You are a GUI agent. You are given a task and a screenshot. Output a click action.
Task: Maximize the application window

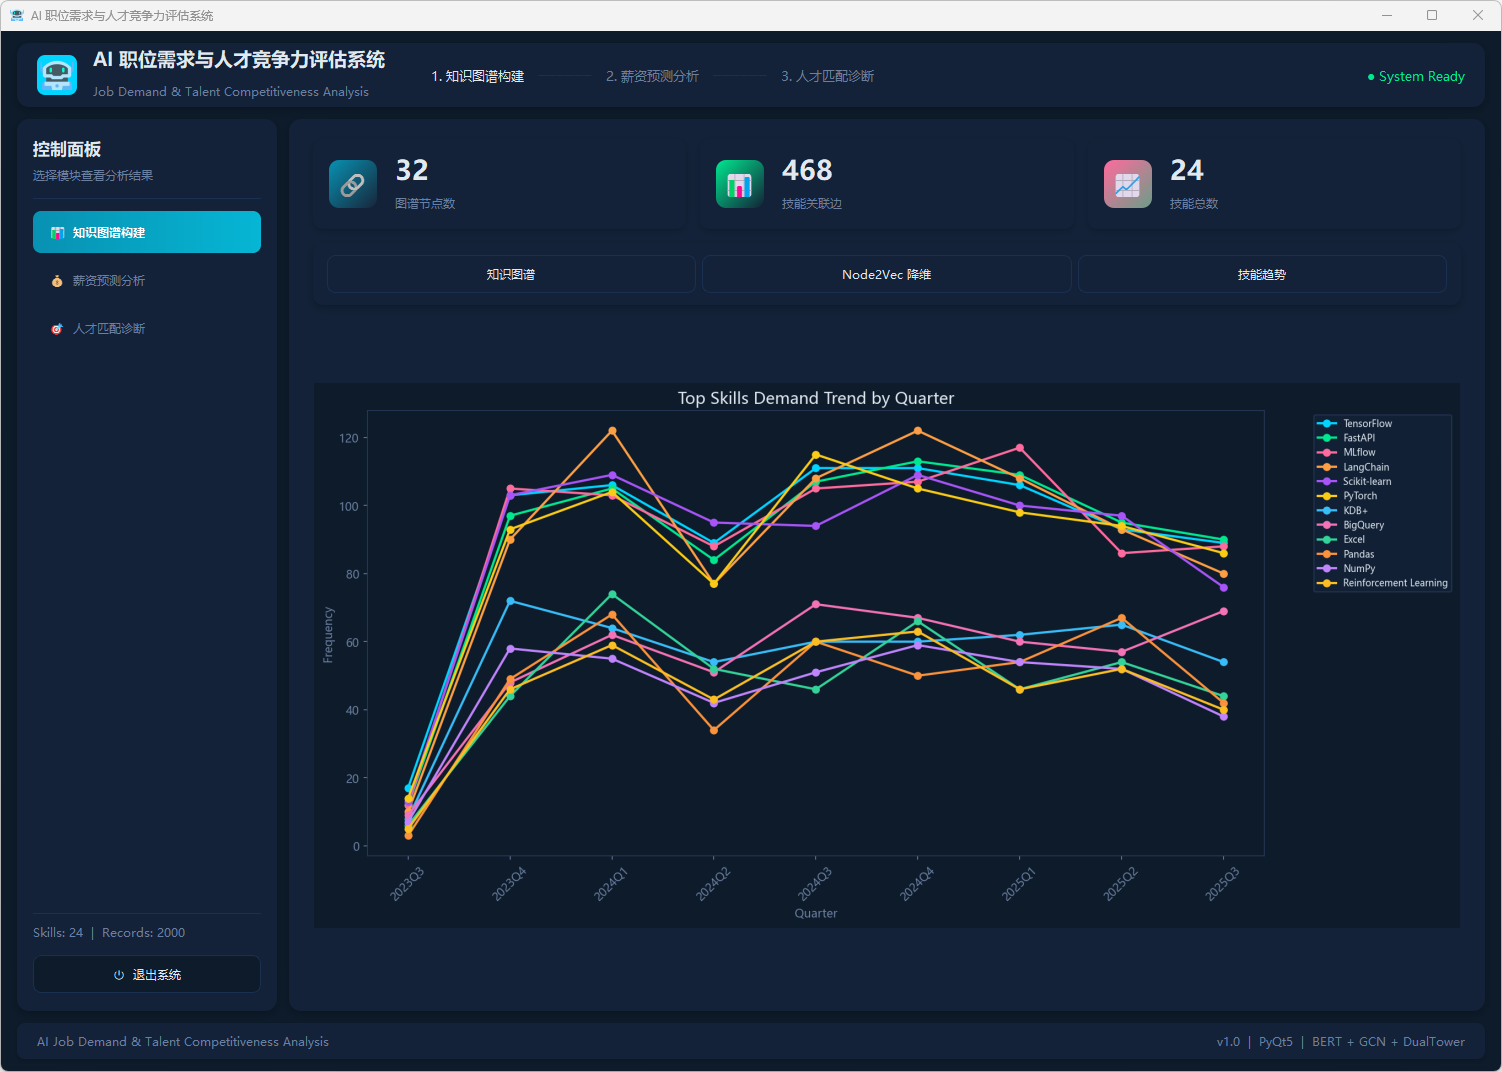click(x=1432, y=15)
